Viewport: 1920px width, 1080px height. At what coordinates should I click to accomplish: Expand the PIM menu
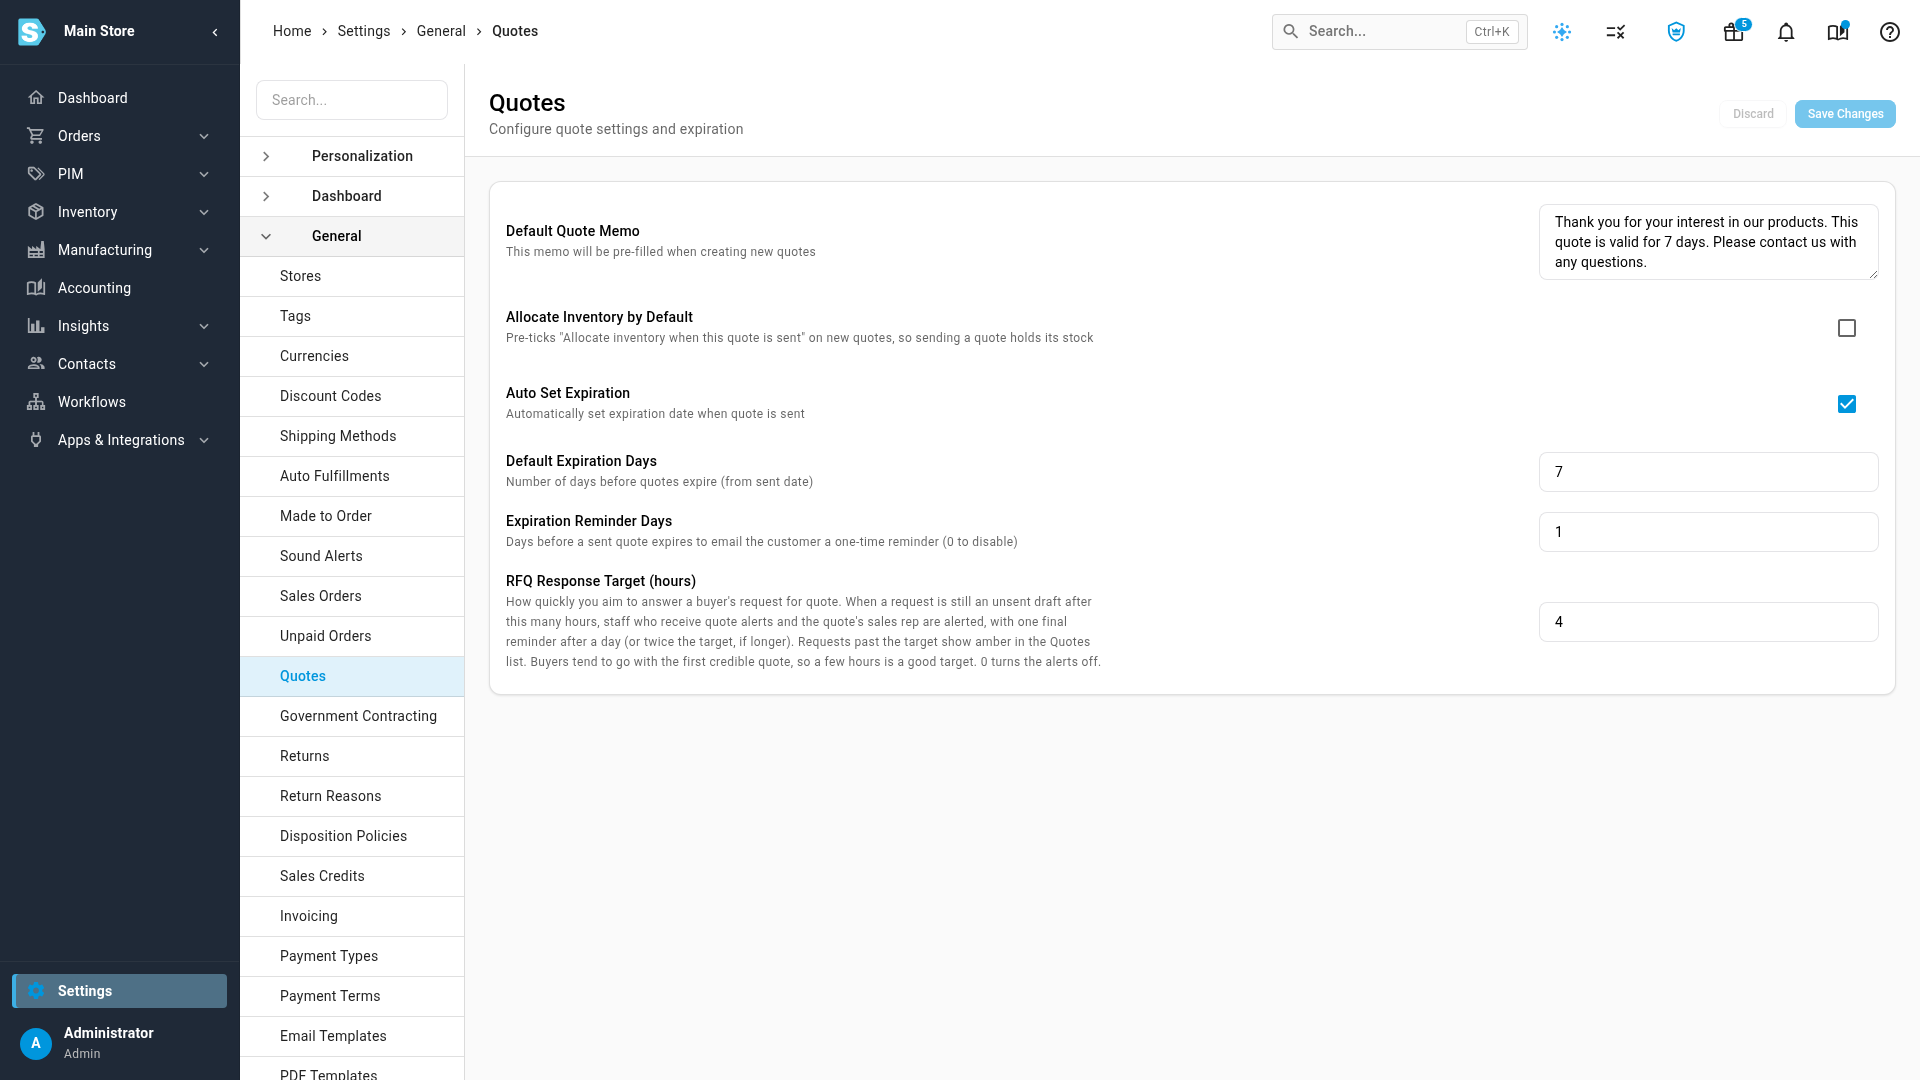(120, 174)
